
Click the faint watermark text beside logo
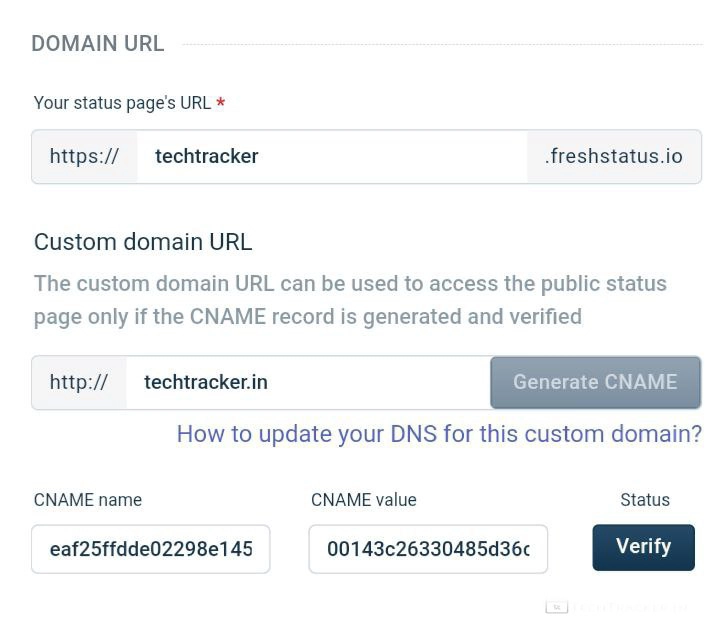coord(630,607)
